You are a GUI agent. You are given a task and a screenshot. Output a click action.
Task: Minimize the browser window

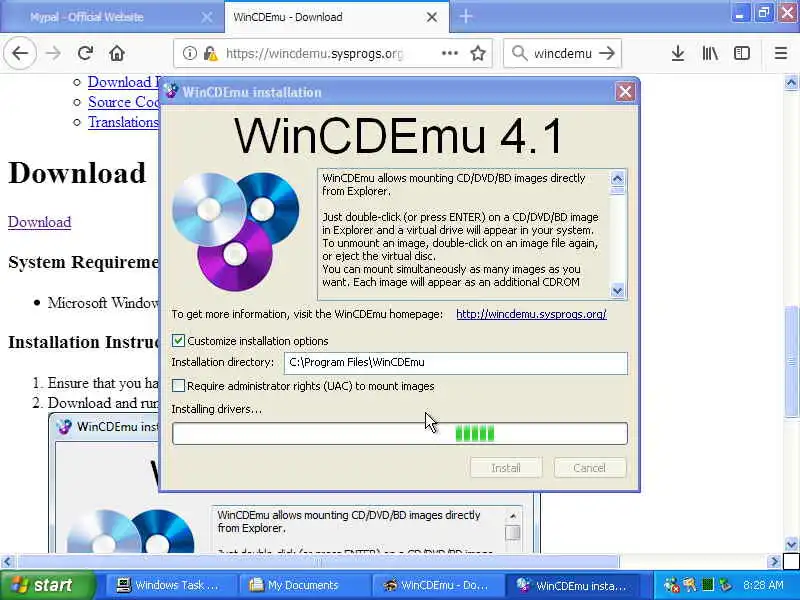pos(739,13)
